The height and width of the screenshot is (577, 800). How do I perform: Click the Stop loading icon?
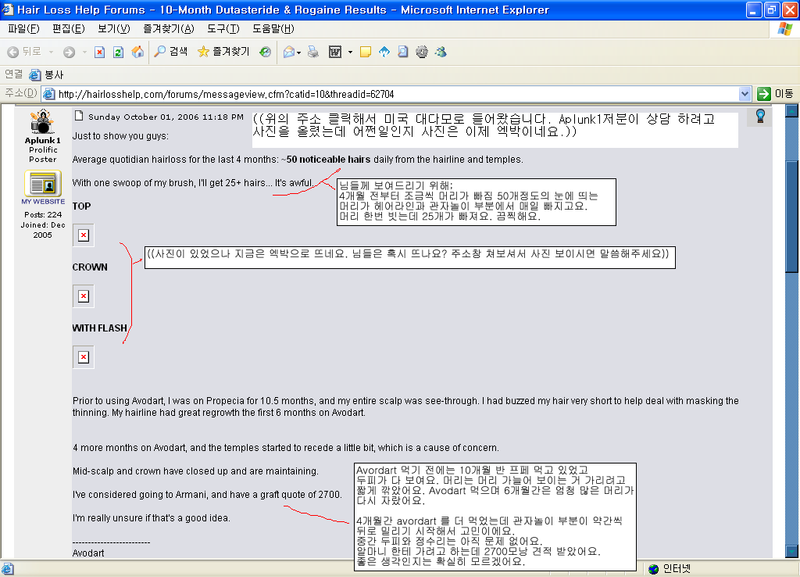99,52
